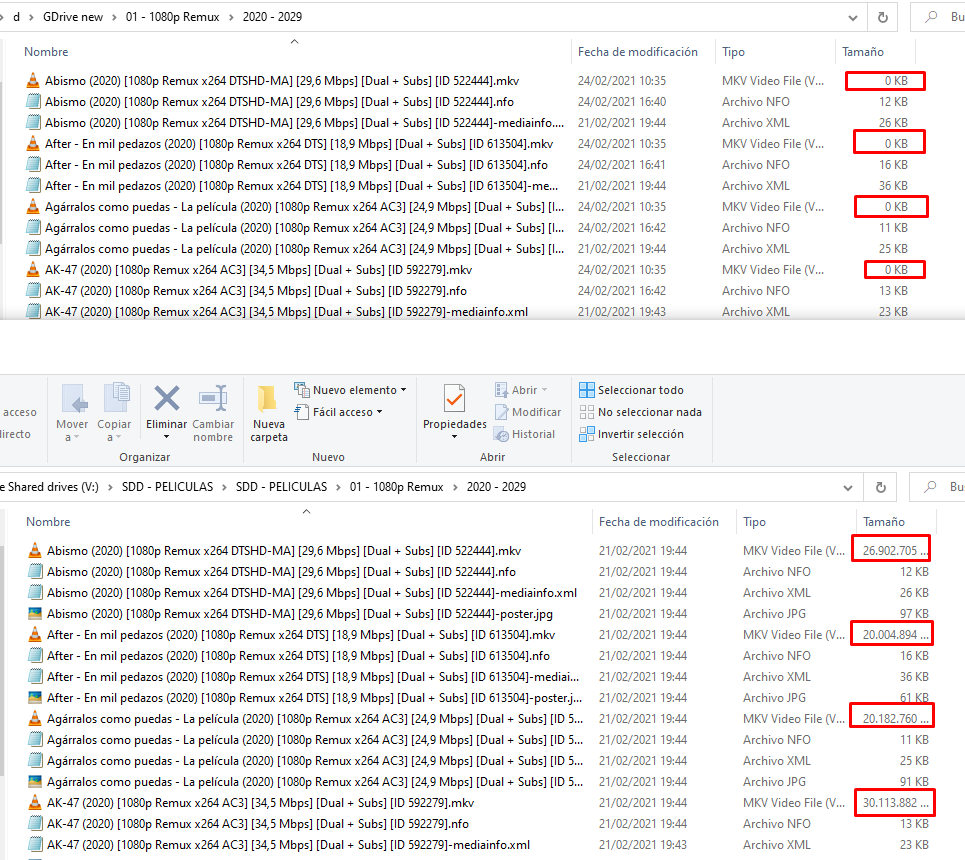Click the Historial ribbon button
Viewport: 965px width, 860px height.
(x=524, y=434)
